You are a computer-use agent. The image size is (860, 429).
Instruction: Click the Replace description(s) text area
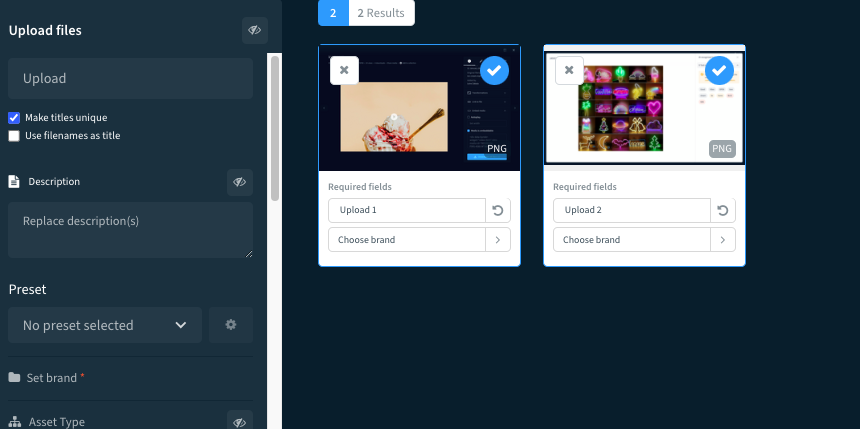(131, 230)
